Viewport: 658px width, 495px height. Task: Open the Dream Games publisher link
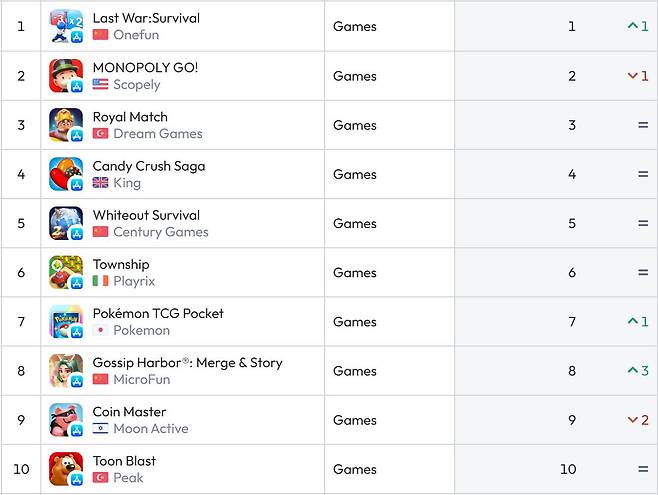click(157, 134)
